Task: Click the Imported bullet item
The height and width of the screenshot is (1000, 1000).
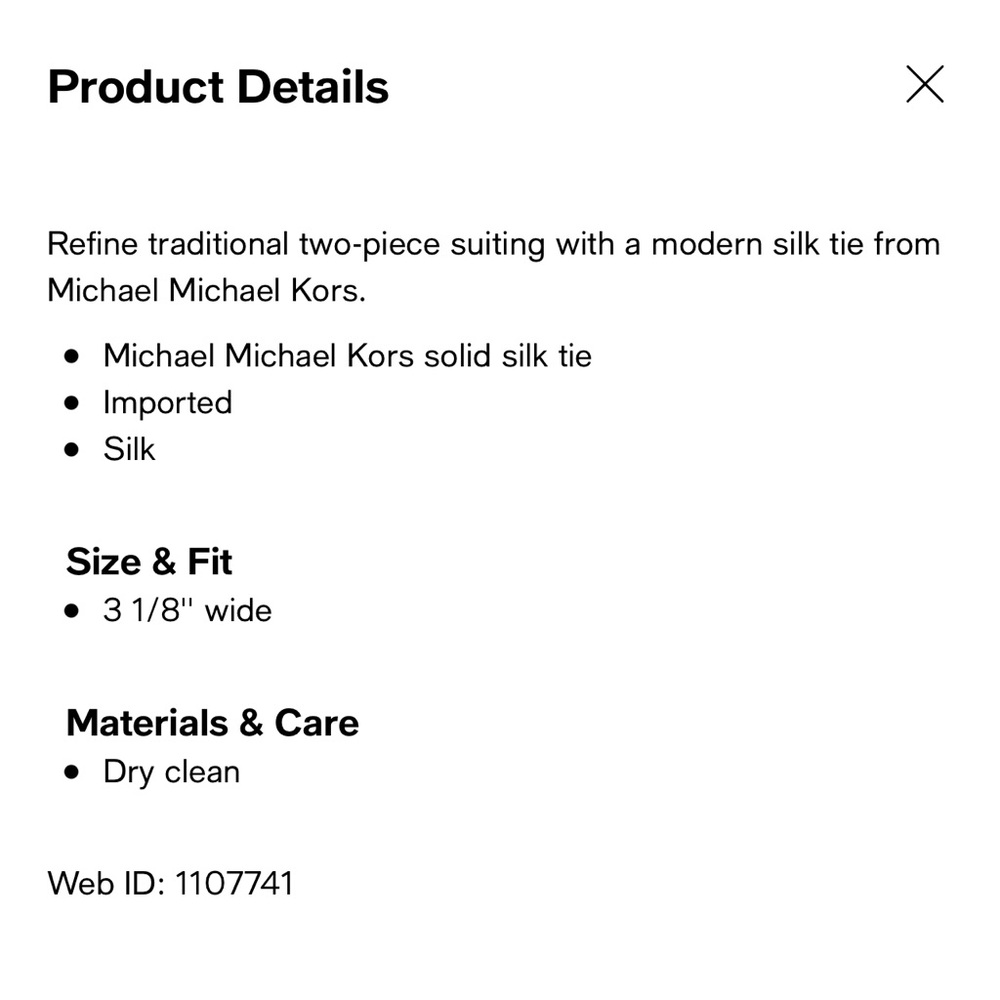Action: click(167, 403)
